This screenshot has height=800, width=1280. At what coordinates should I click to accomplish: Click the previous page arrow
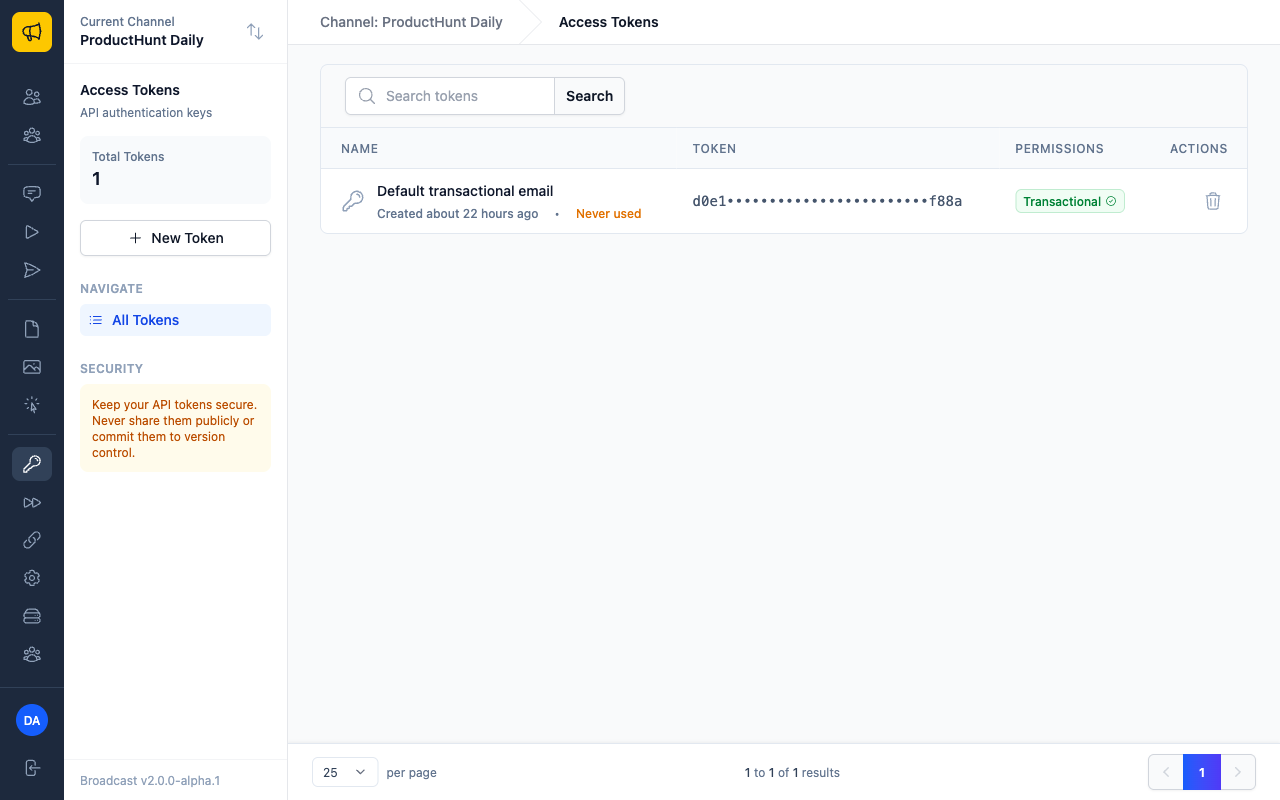pos(1166,772)
